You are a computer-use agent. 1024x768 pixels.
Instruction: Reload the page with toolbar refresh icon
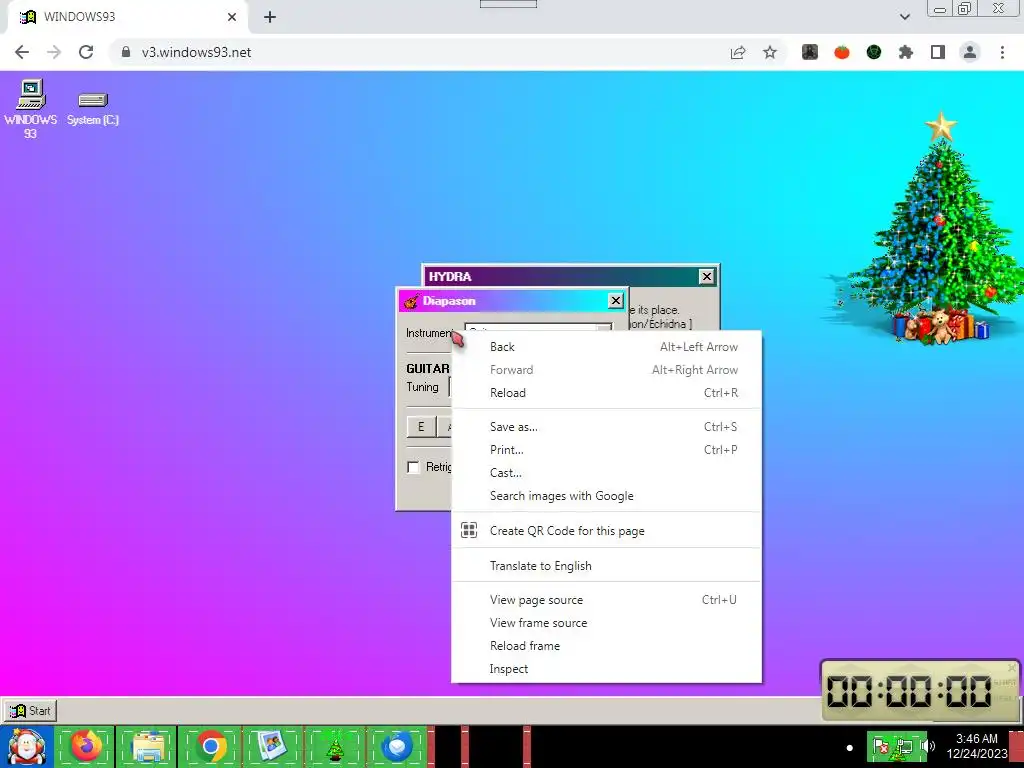point(86,52)
